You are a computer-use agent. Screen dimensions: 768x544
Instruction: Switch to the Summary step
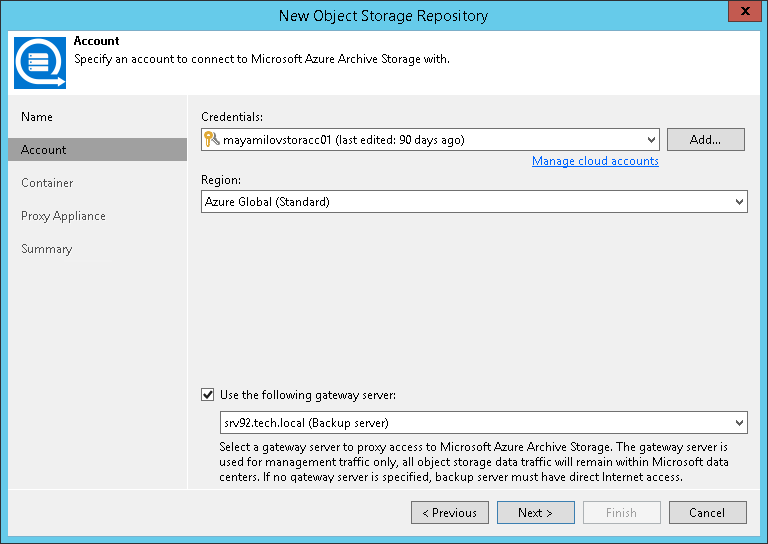tap(44, 249)
